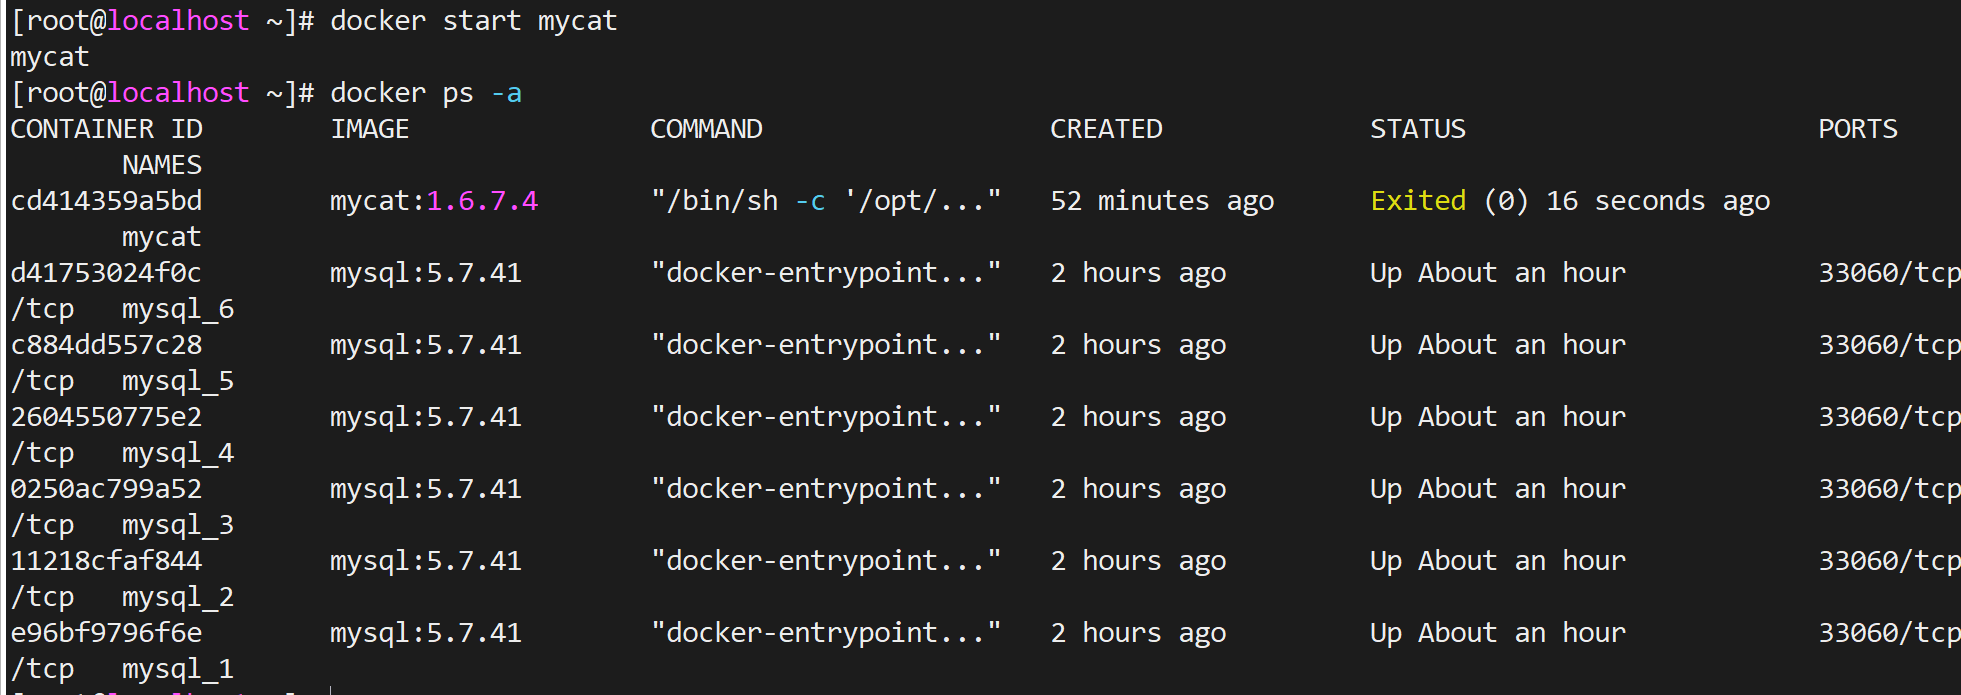
Task: Click the CREATED column header
Action: pyautogui.click(x=1106, y=129)
